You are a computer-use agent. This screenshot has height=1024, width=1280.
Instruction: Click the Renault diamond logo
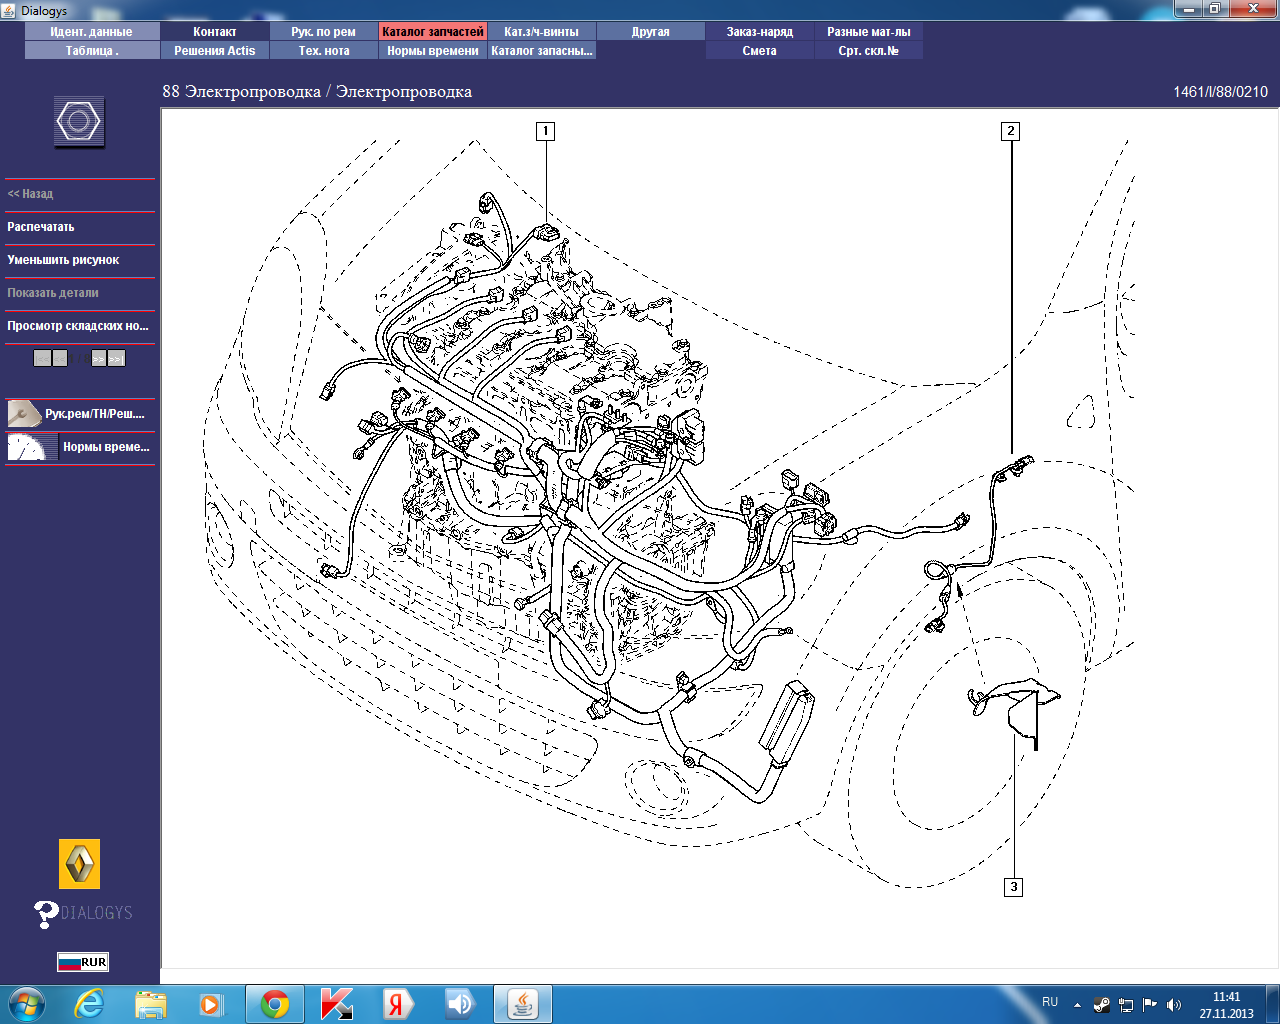point(79,864)
